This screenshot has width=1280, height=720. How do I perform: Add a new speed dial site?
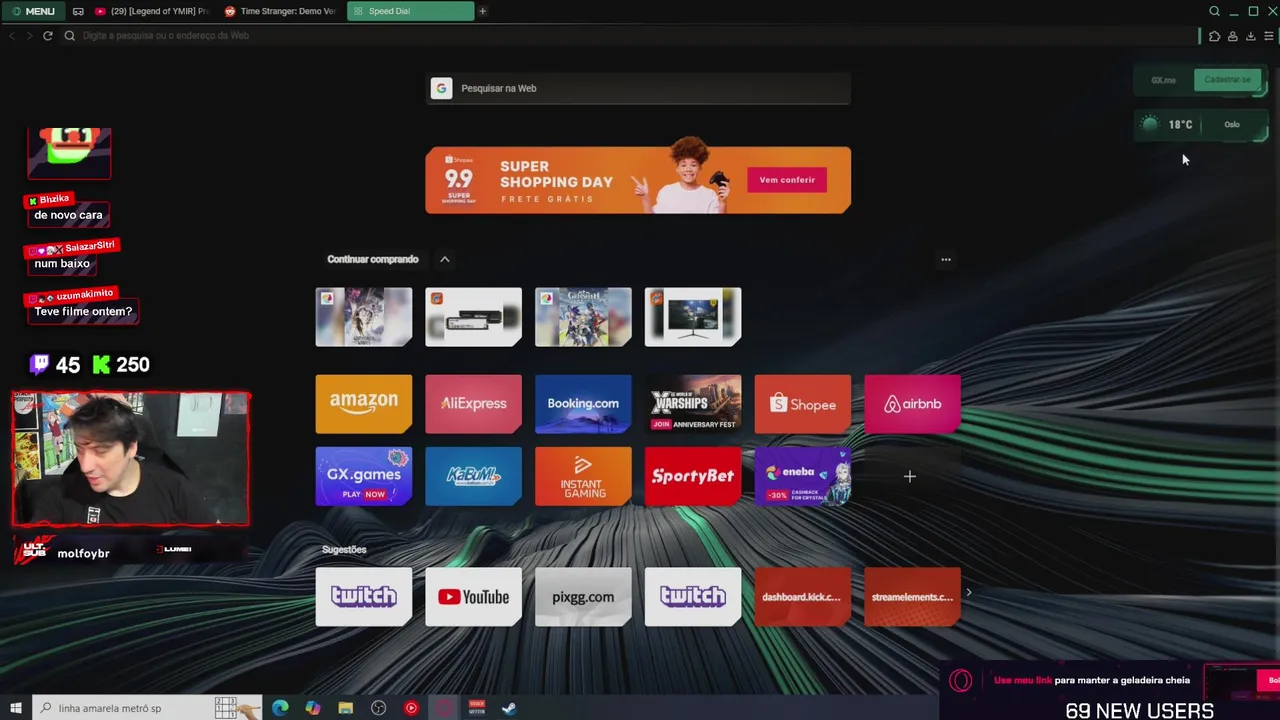910,477
